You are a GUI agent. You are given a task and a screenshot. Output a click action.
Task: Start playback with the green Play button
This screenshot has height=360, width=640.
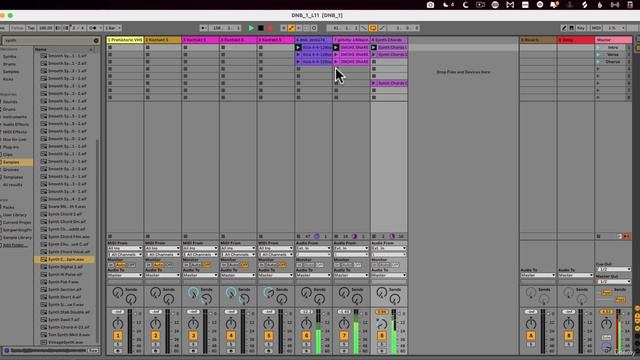point(251,28)
